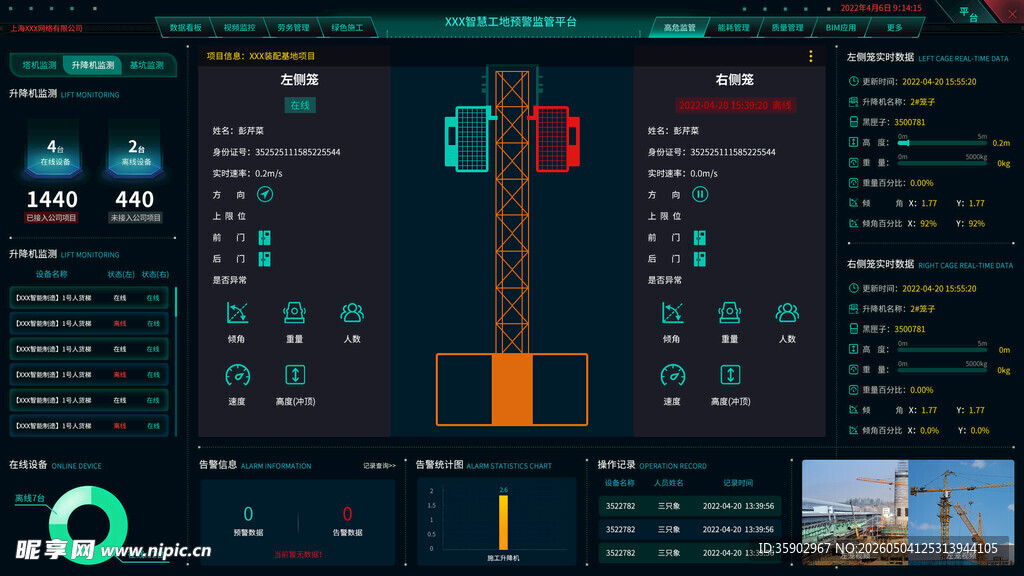Click left cage 后门 door icon

[x=264, y=259]
